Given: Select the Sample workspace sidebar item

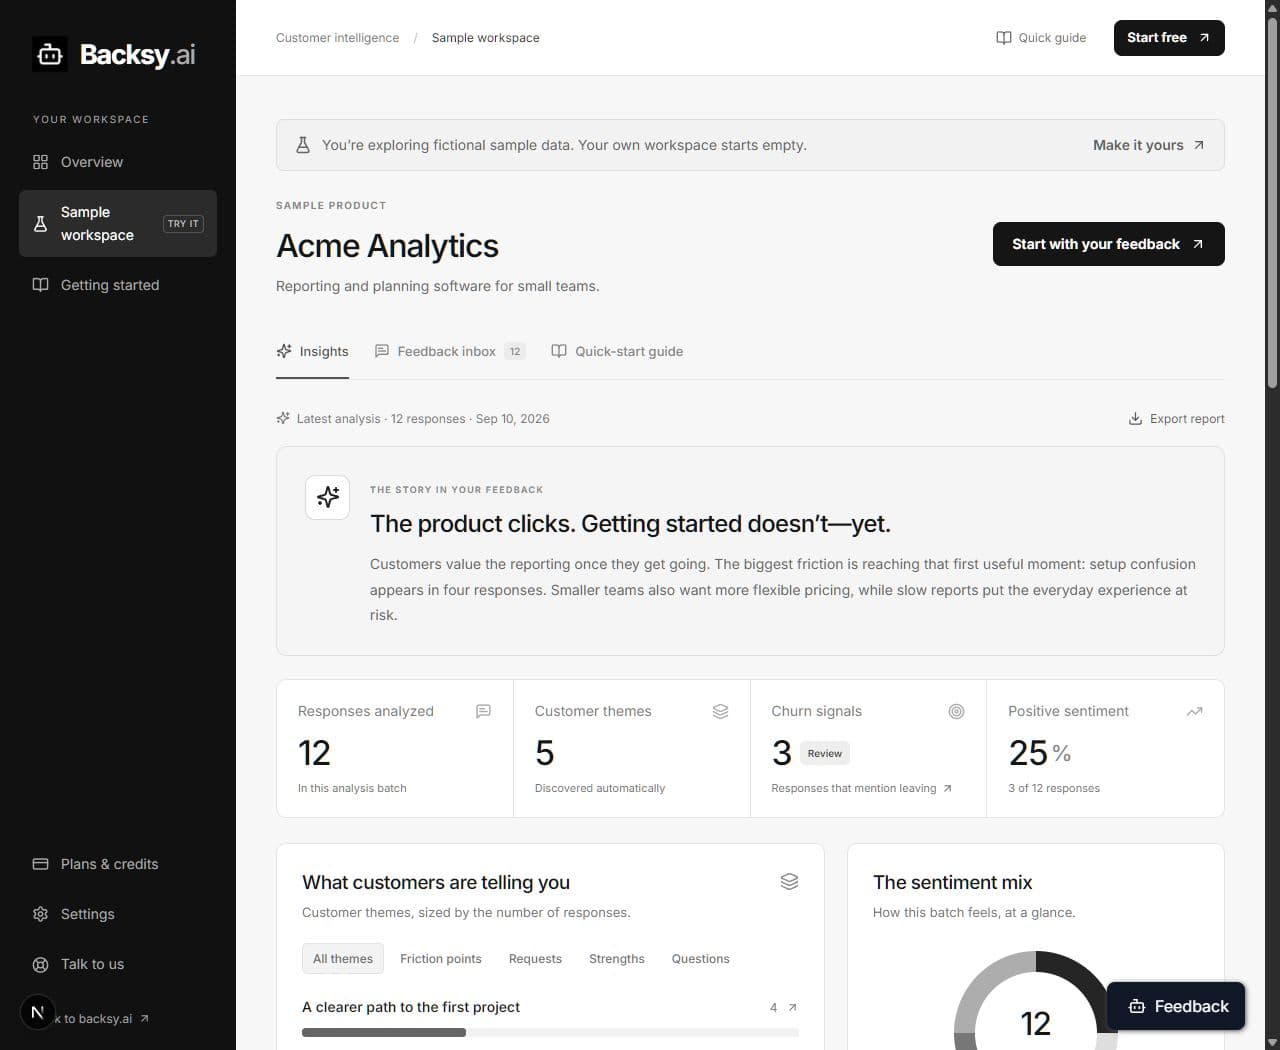Looking at the screenshot, I should pyautogui.click(x=118, y=223).
